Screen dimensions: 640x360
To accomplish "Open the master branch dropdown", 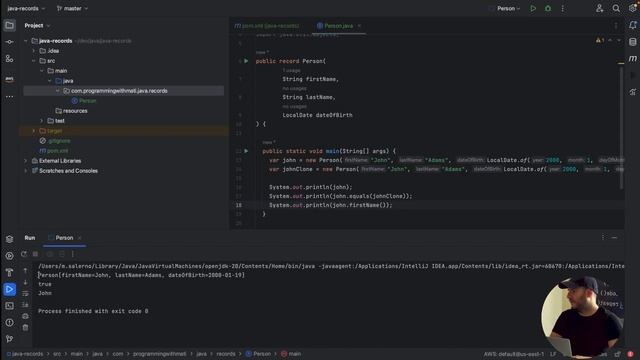I will pos(72,8).
